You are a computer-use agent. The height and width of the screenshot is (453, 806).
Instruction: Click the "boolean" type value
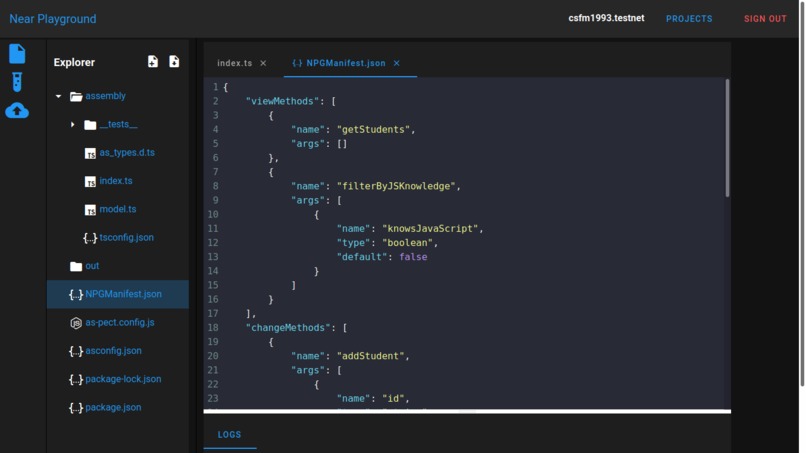[408, 243]
